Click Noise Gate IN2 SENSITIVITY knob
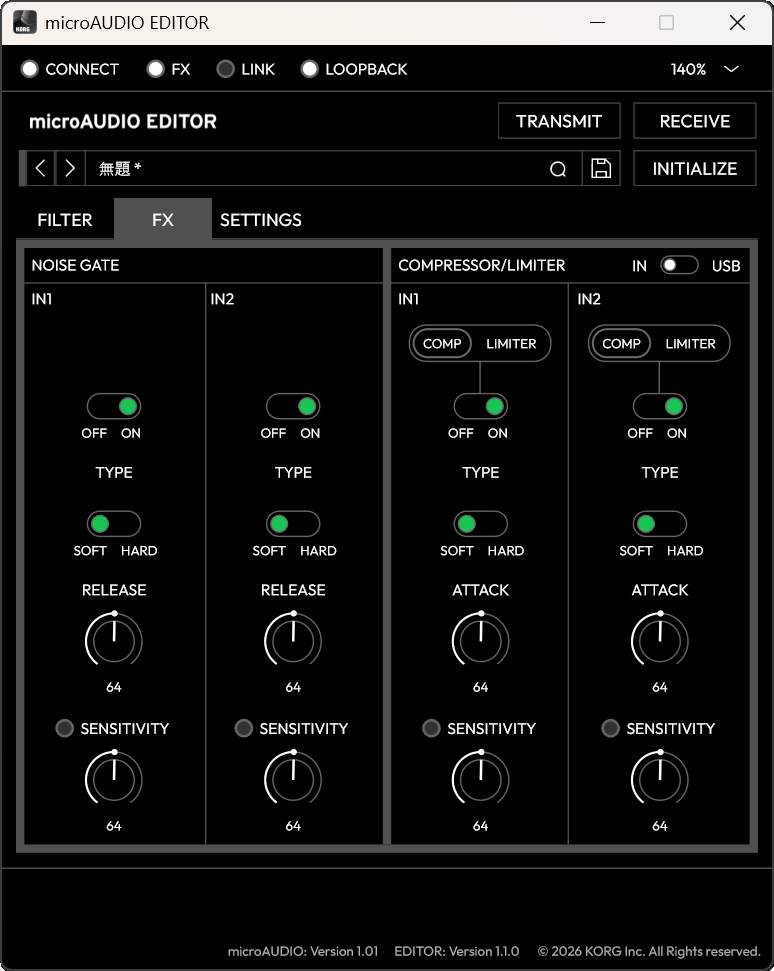The width and height of the screenshot is (774, 971). (293, 778)
